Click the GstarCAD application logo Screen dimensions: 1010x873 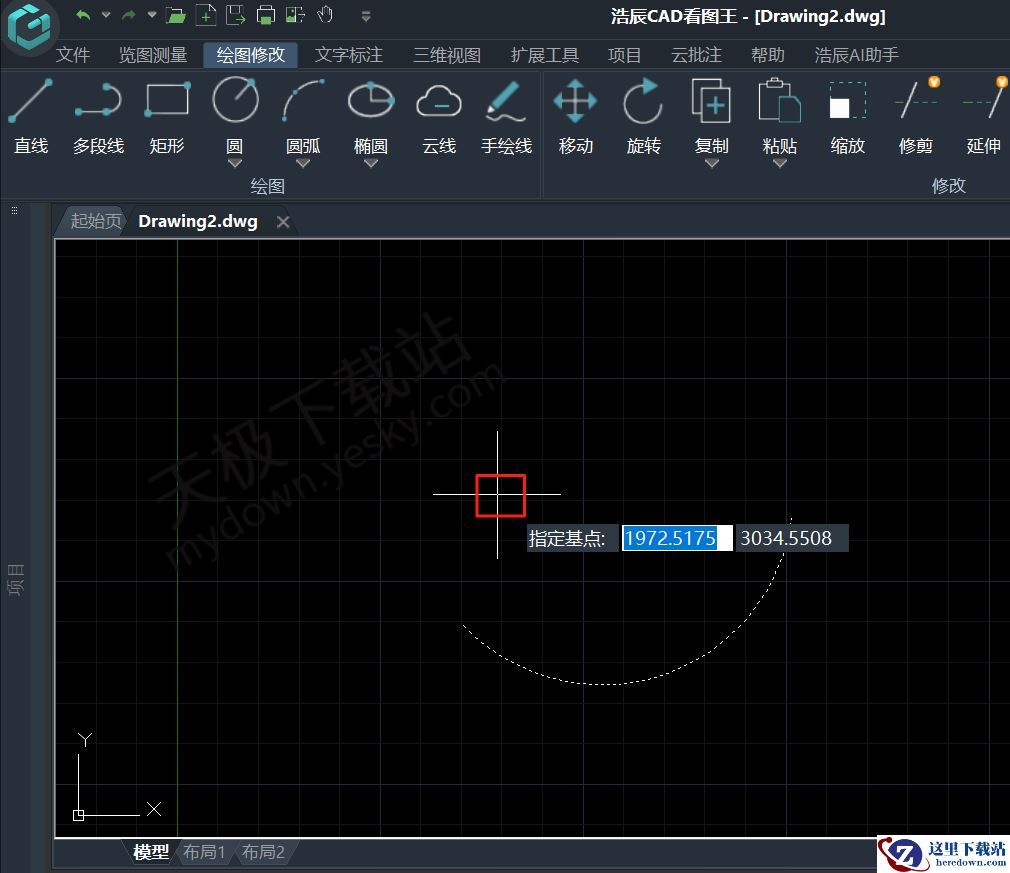click(x=30, y=27)
